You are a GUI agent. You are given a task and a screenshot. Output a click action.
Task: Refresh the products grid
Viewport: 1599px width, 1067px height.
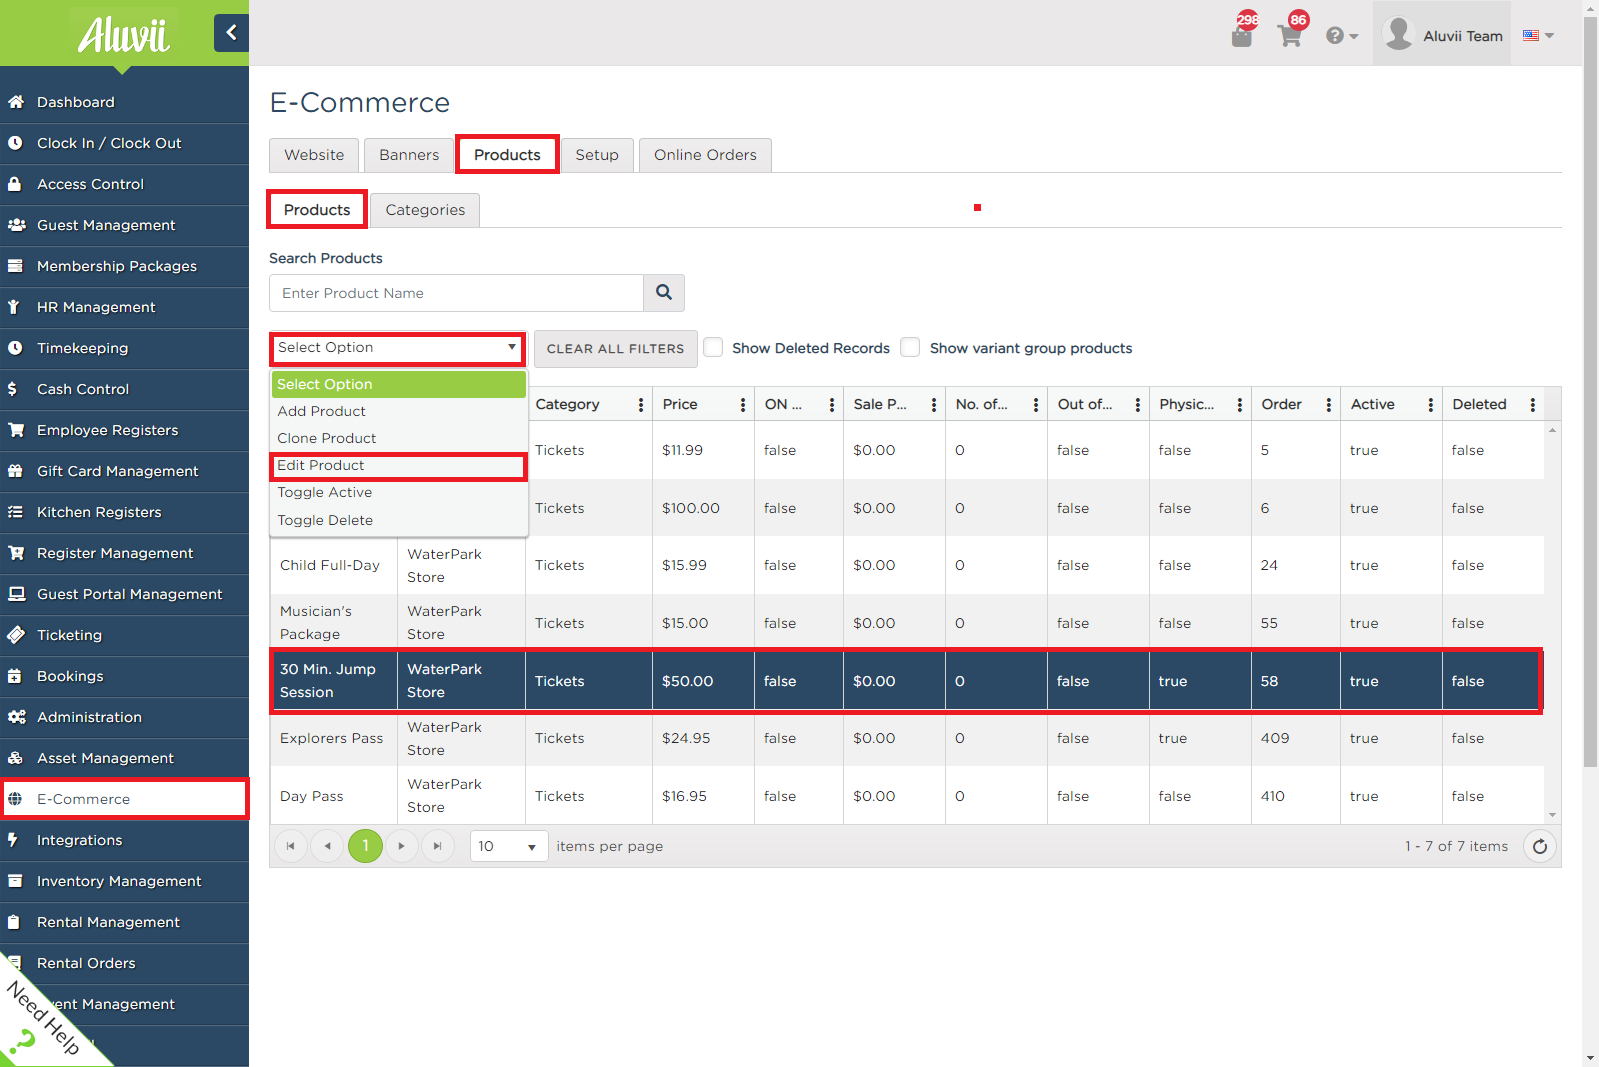pos(1540,846)
